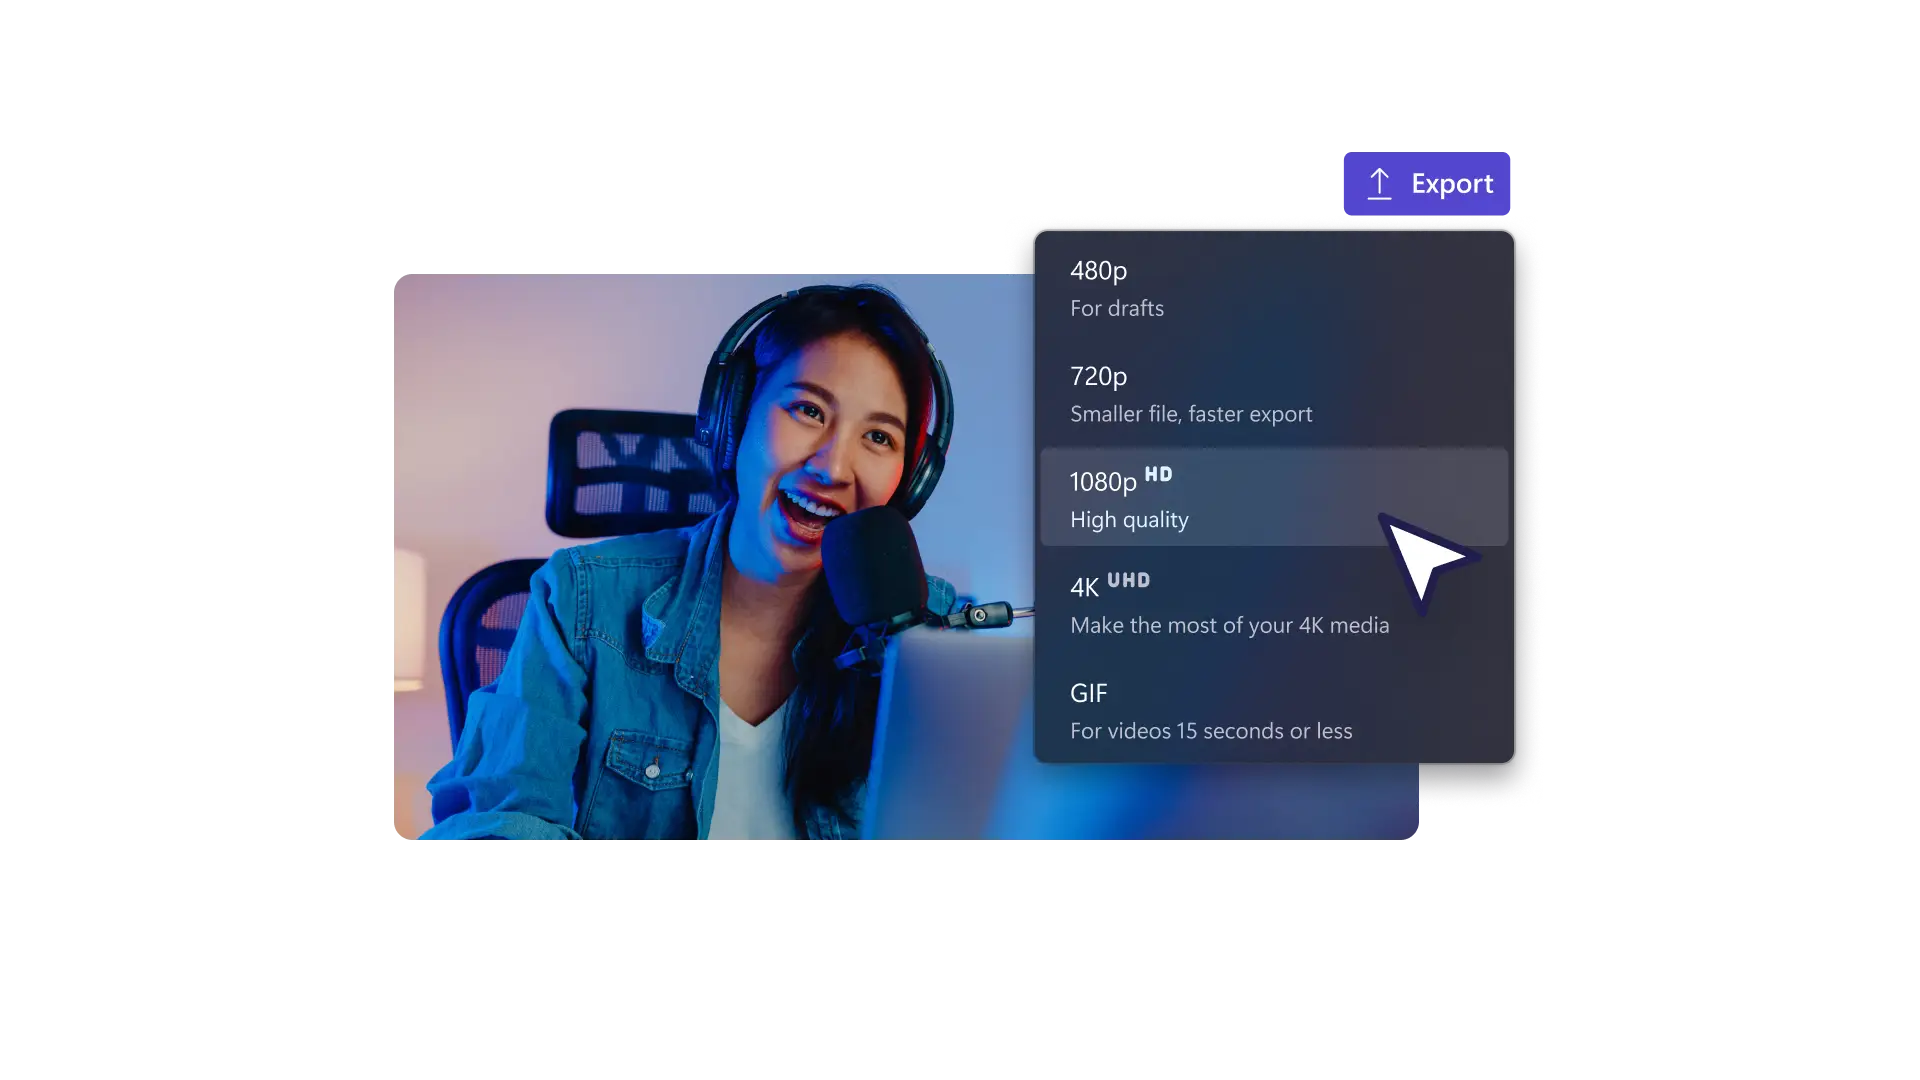Click the 'Make the most of your 4K media' text
The width and height of the screenshot is (1920, 1080).
coord(1230,625)
